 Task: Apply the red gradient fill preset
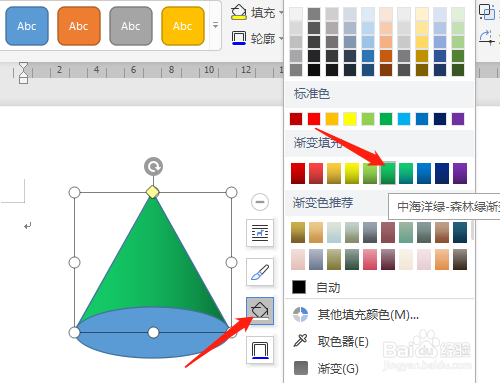(x=298, y=173)
